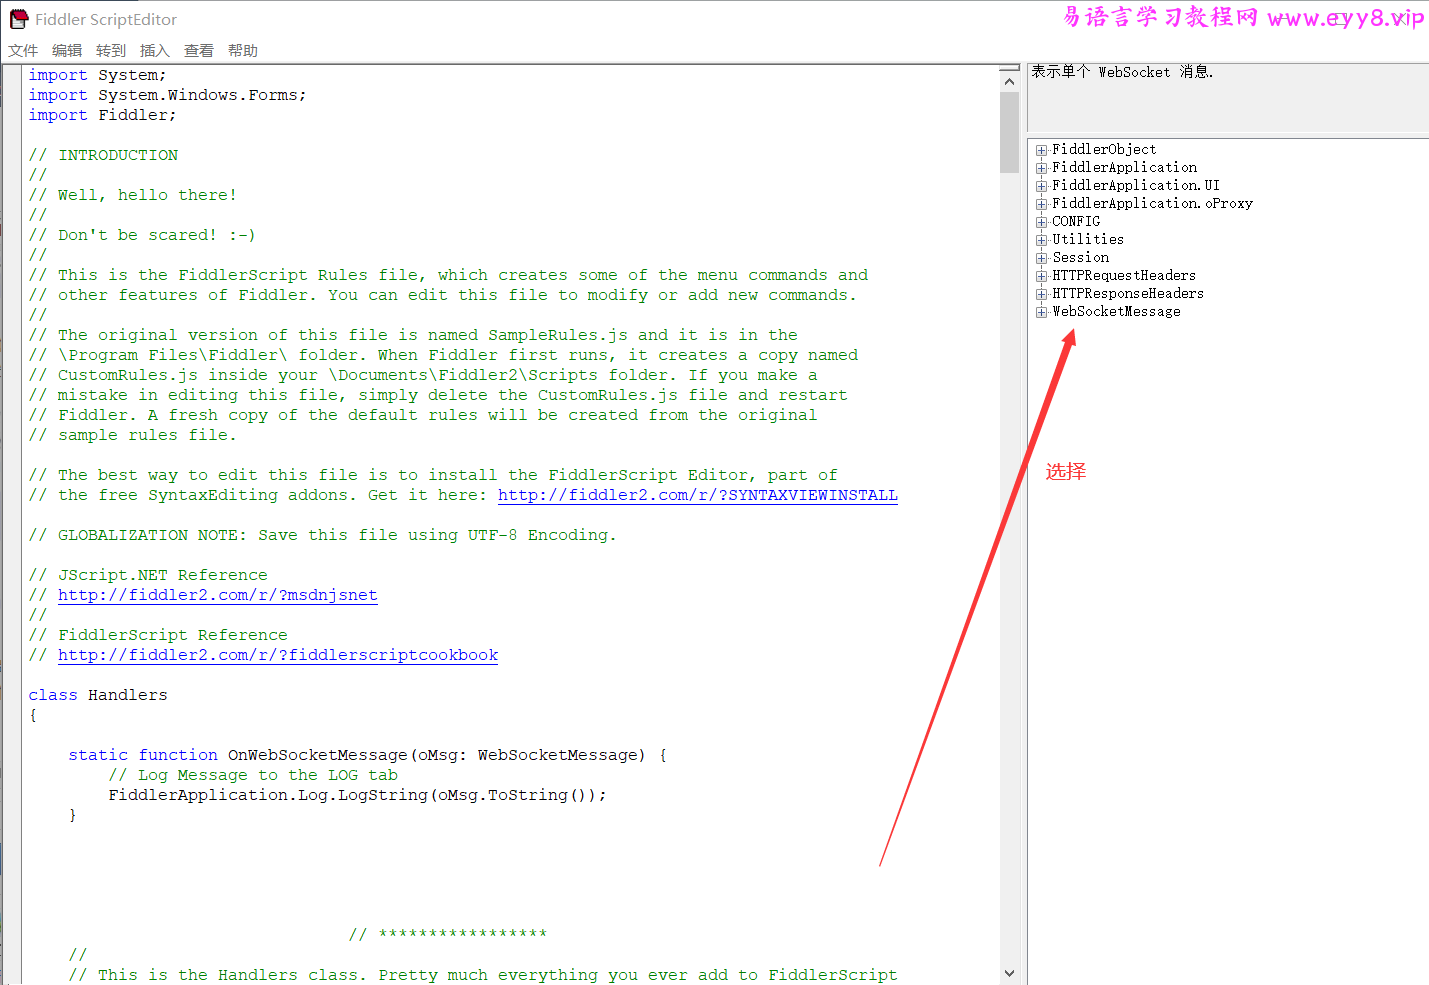The width and height of the screenshot is (1429, 985).
Task: Expand the FiddlerApplication tree node
Action: point(1041,168)
